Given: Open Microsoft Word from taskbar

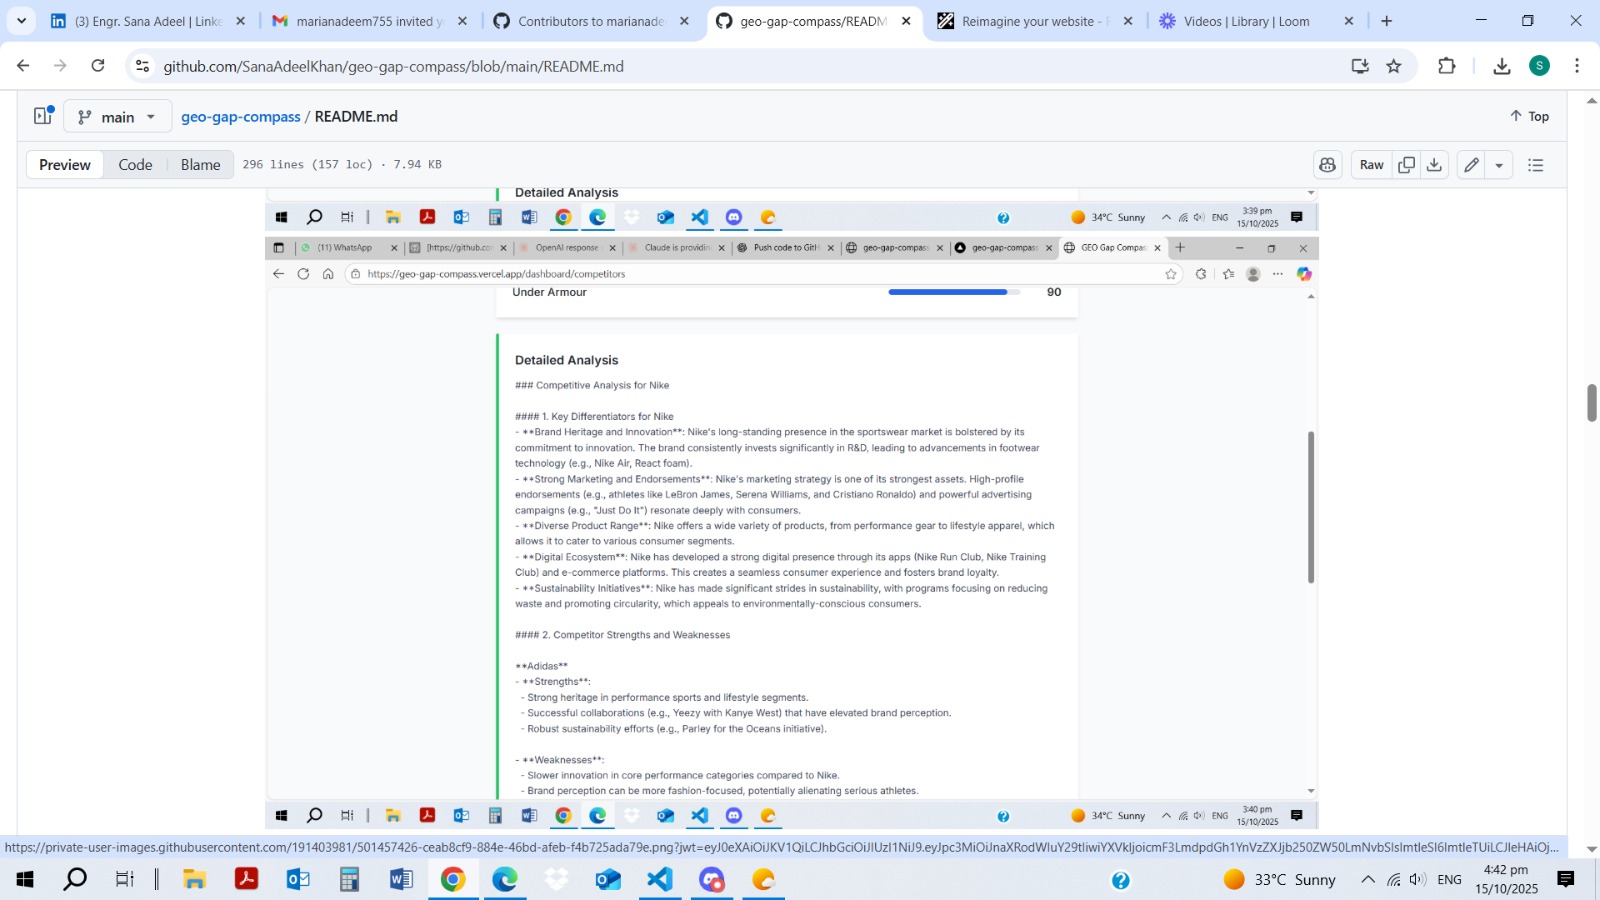Looking at the screenshot, I should [x=401, y=880].
